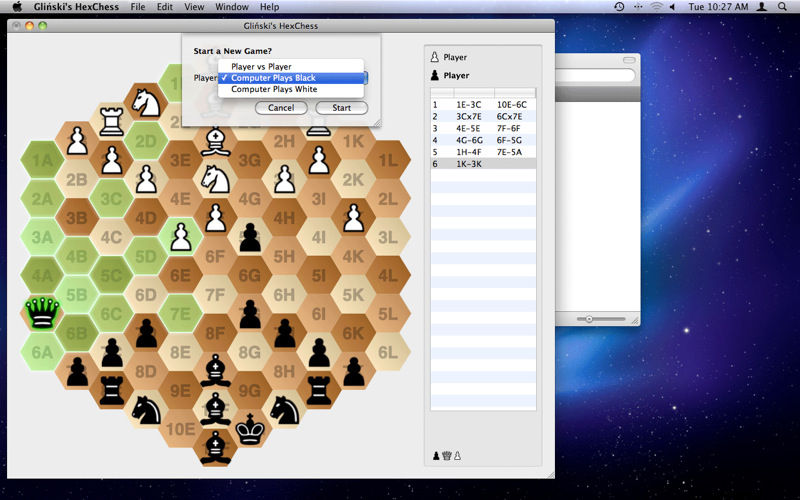Open the View menu
The height and width of the screenshot is (500, 800).
(x=194, y=7)
